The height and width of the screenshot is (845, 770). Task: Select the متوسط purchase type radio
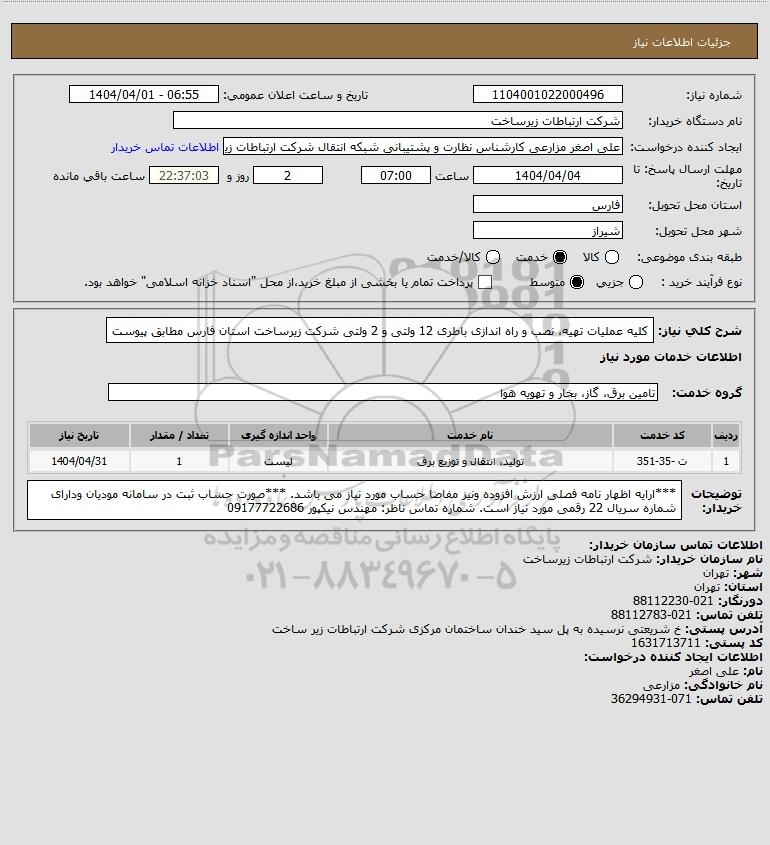[577, 282]
